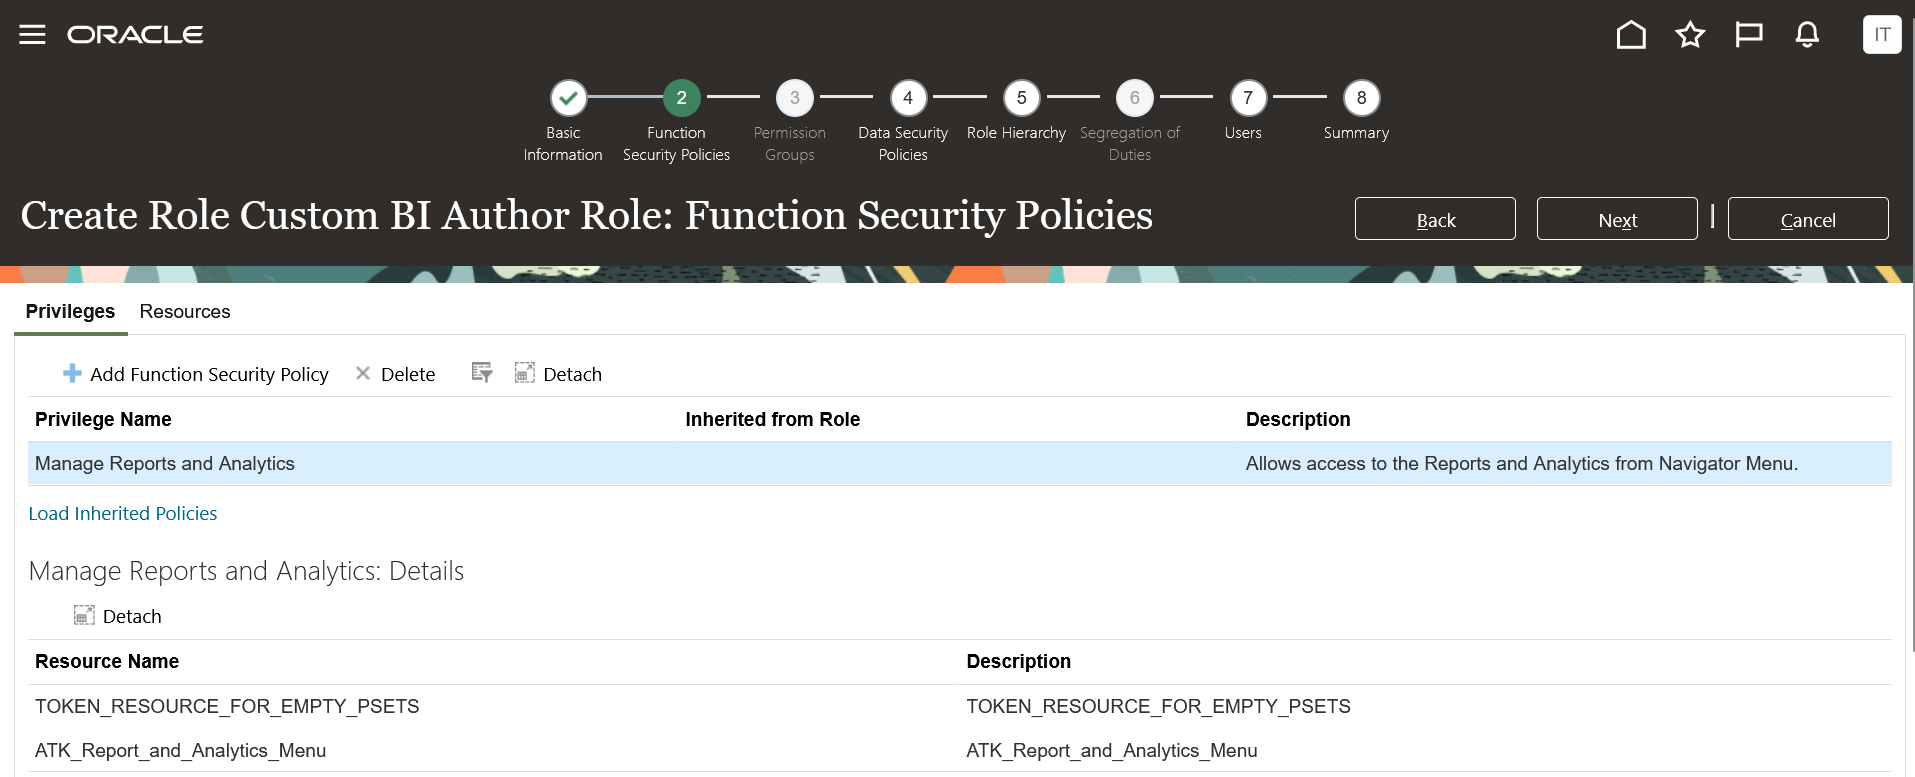The height and width of the screenshot is (777, 1915).
Task: Click the Next button
Action: coord(1616,219)
